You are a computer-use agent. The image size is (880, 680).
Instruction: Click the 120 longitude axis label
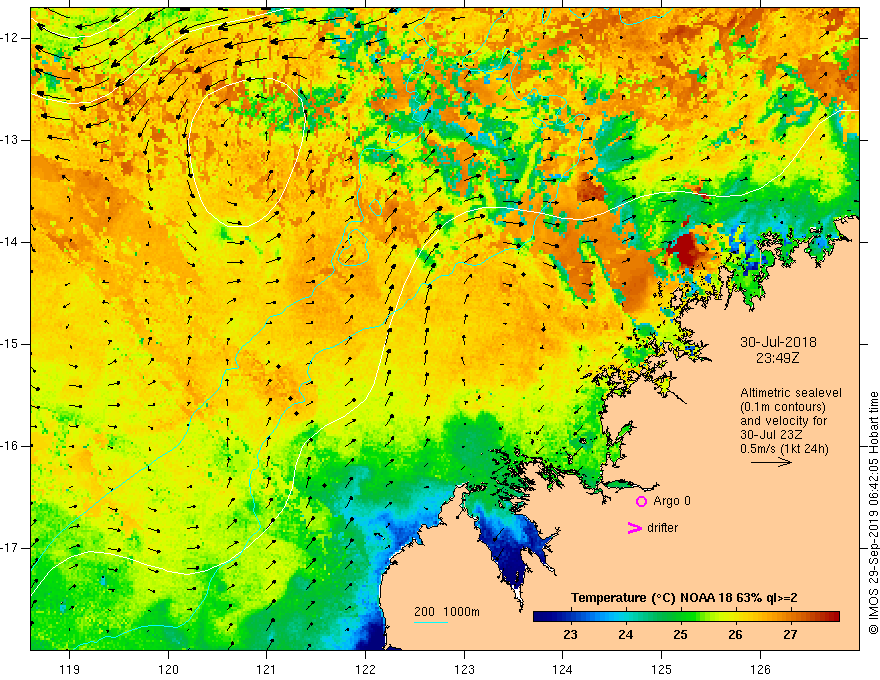tap(168, 669)
